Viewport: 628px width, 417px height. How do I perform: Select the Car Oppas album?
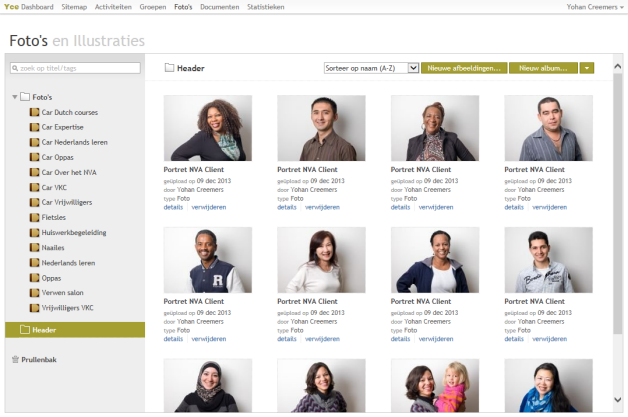point(58,157)
